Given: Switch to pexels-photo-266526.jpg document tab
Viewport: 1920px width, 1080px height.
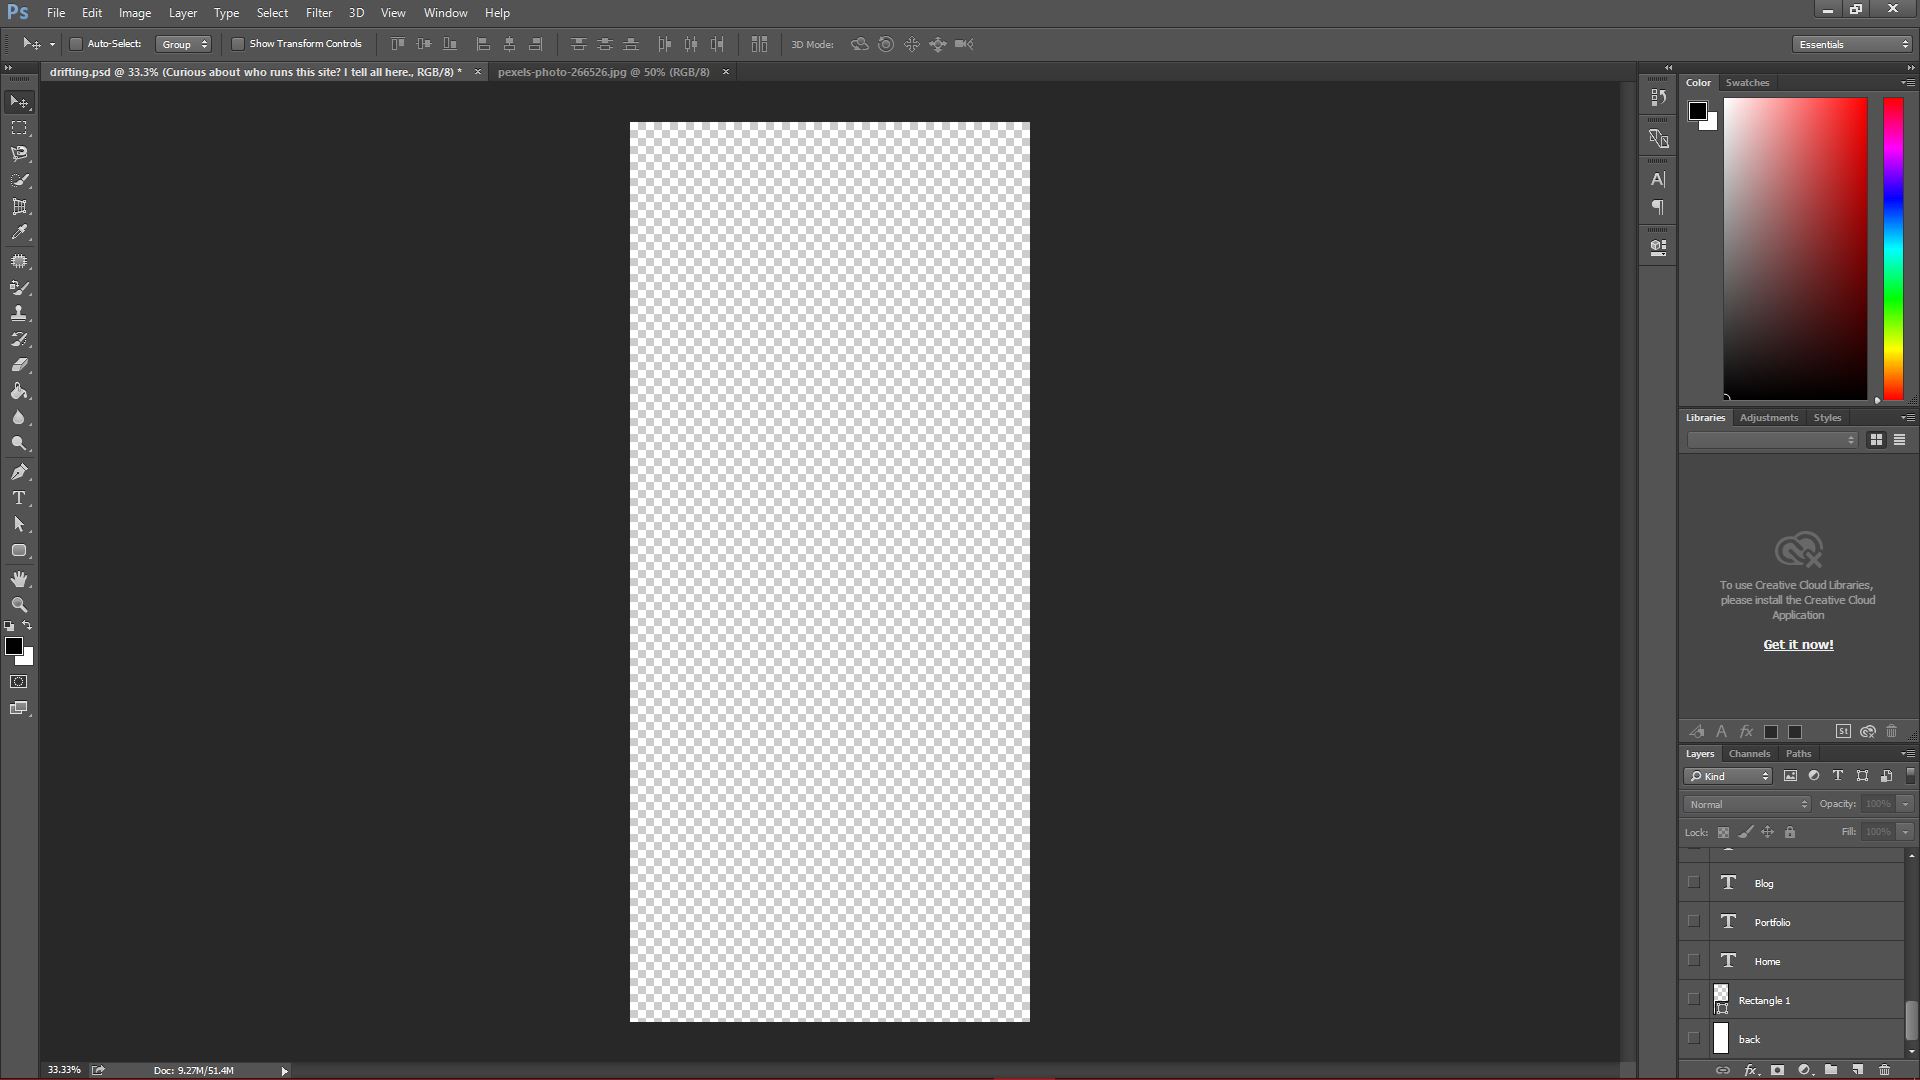Looking at the screenshot, I should (603, 72).
